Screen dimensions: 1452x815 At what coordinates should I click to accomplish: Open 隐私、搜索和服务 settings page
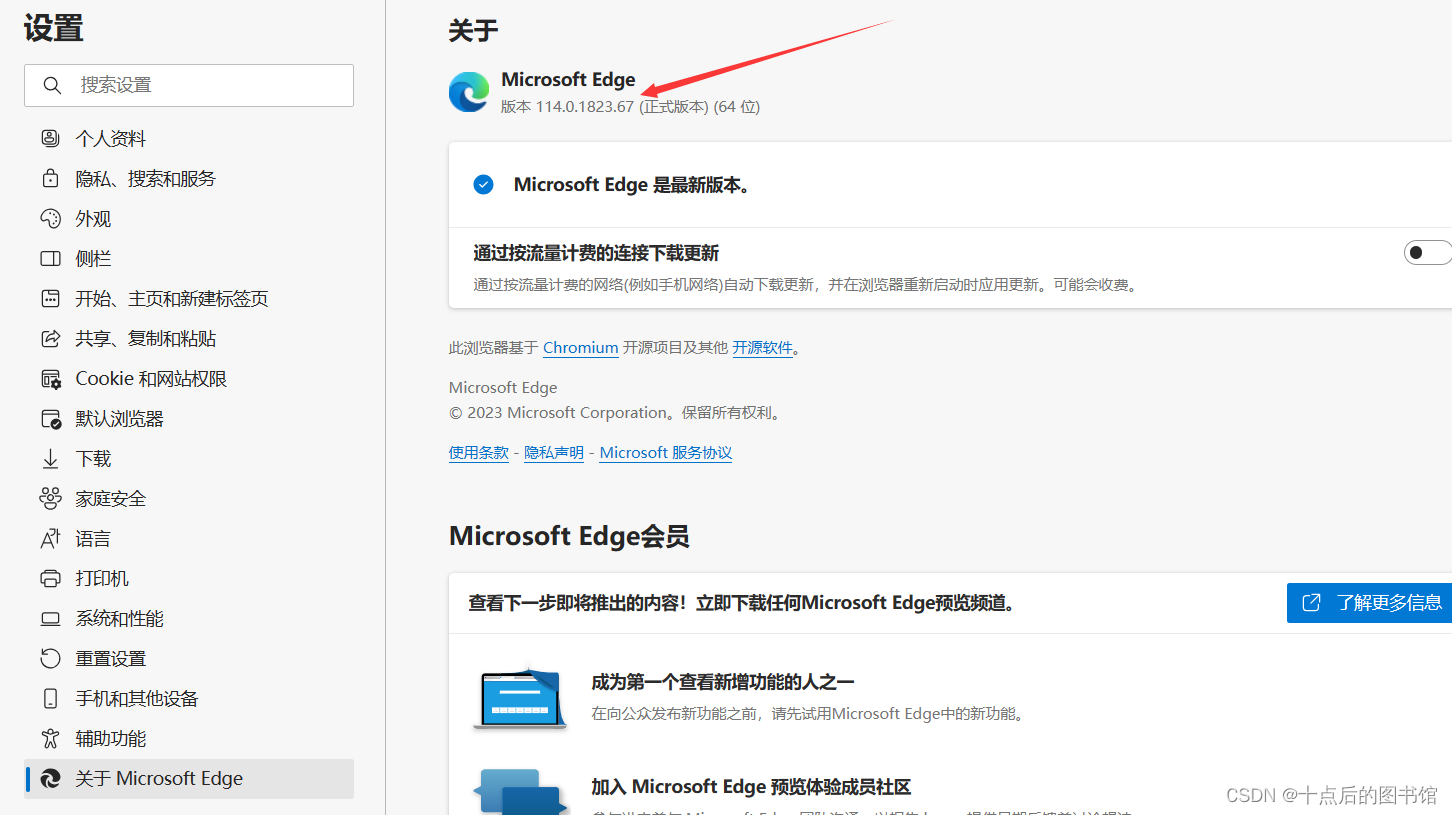coord(189,178)
